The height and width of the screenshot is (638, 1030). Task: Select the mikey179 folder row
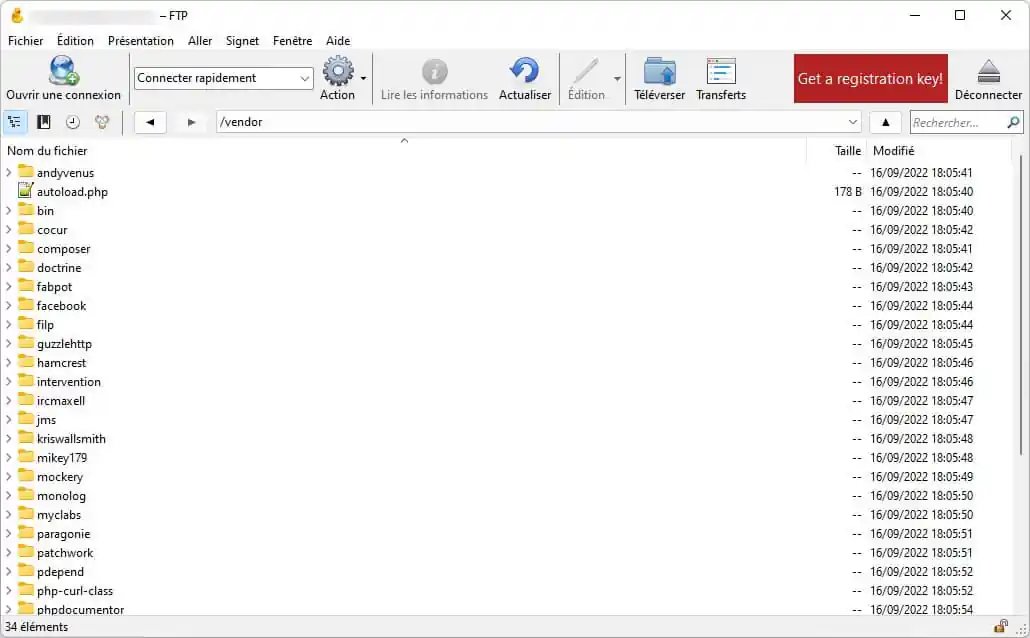[x=506, y=457]
